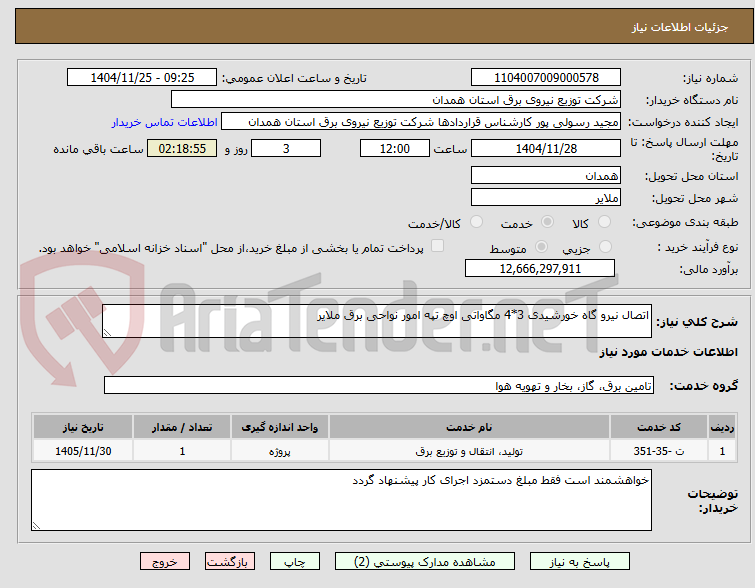Click the طبقه بندی موضوعی label
Image resolution: width=755 pixels, height=588 pixels.
point(685,222)
